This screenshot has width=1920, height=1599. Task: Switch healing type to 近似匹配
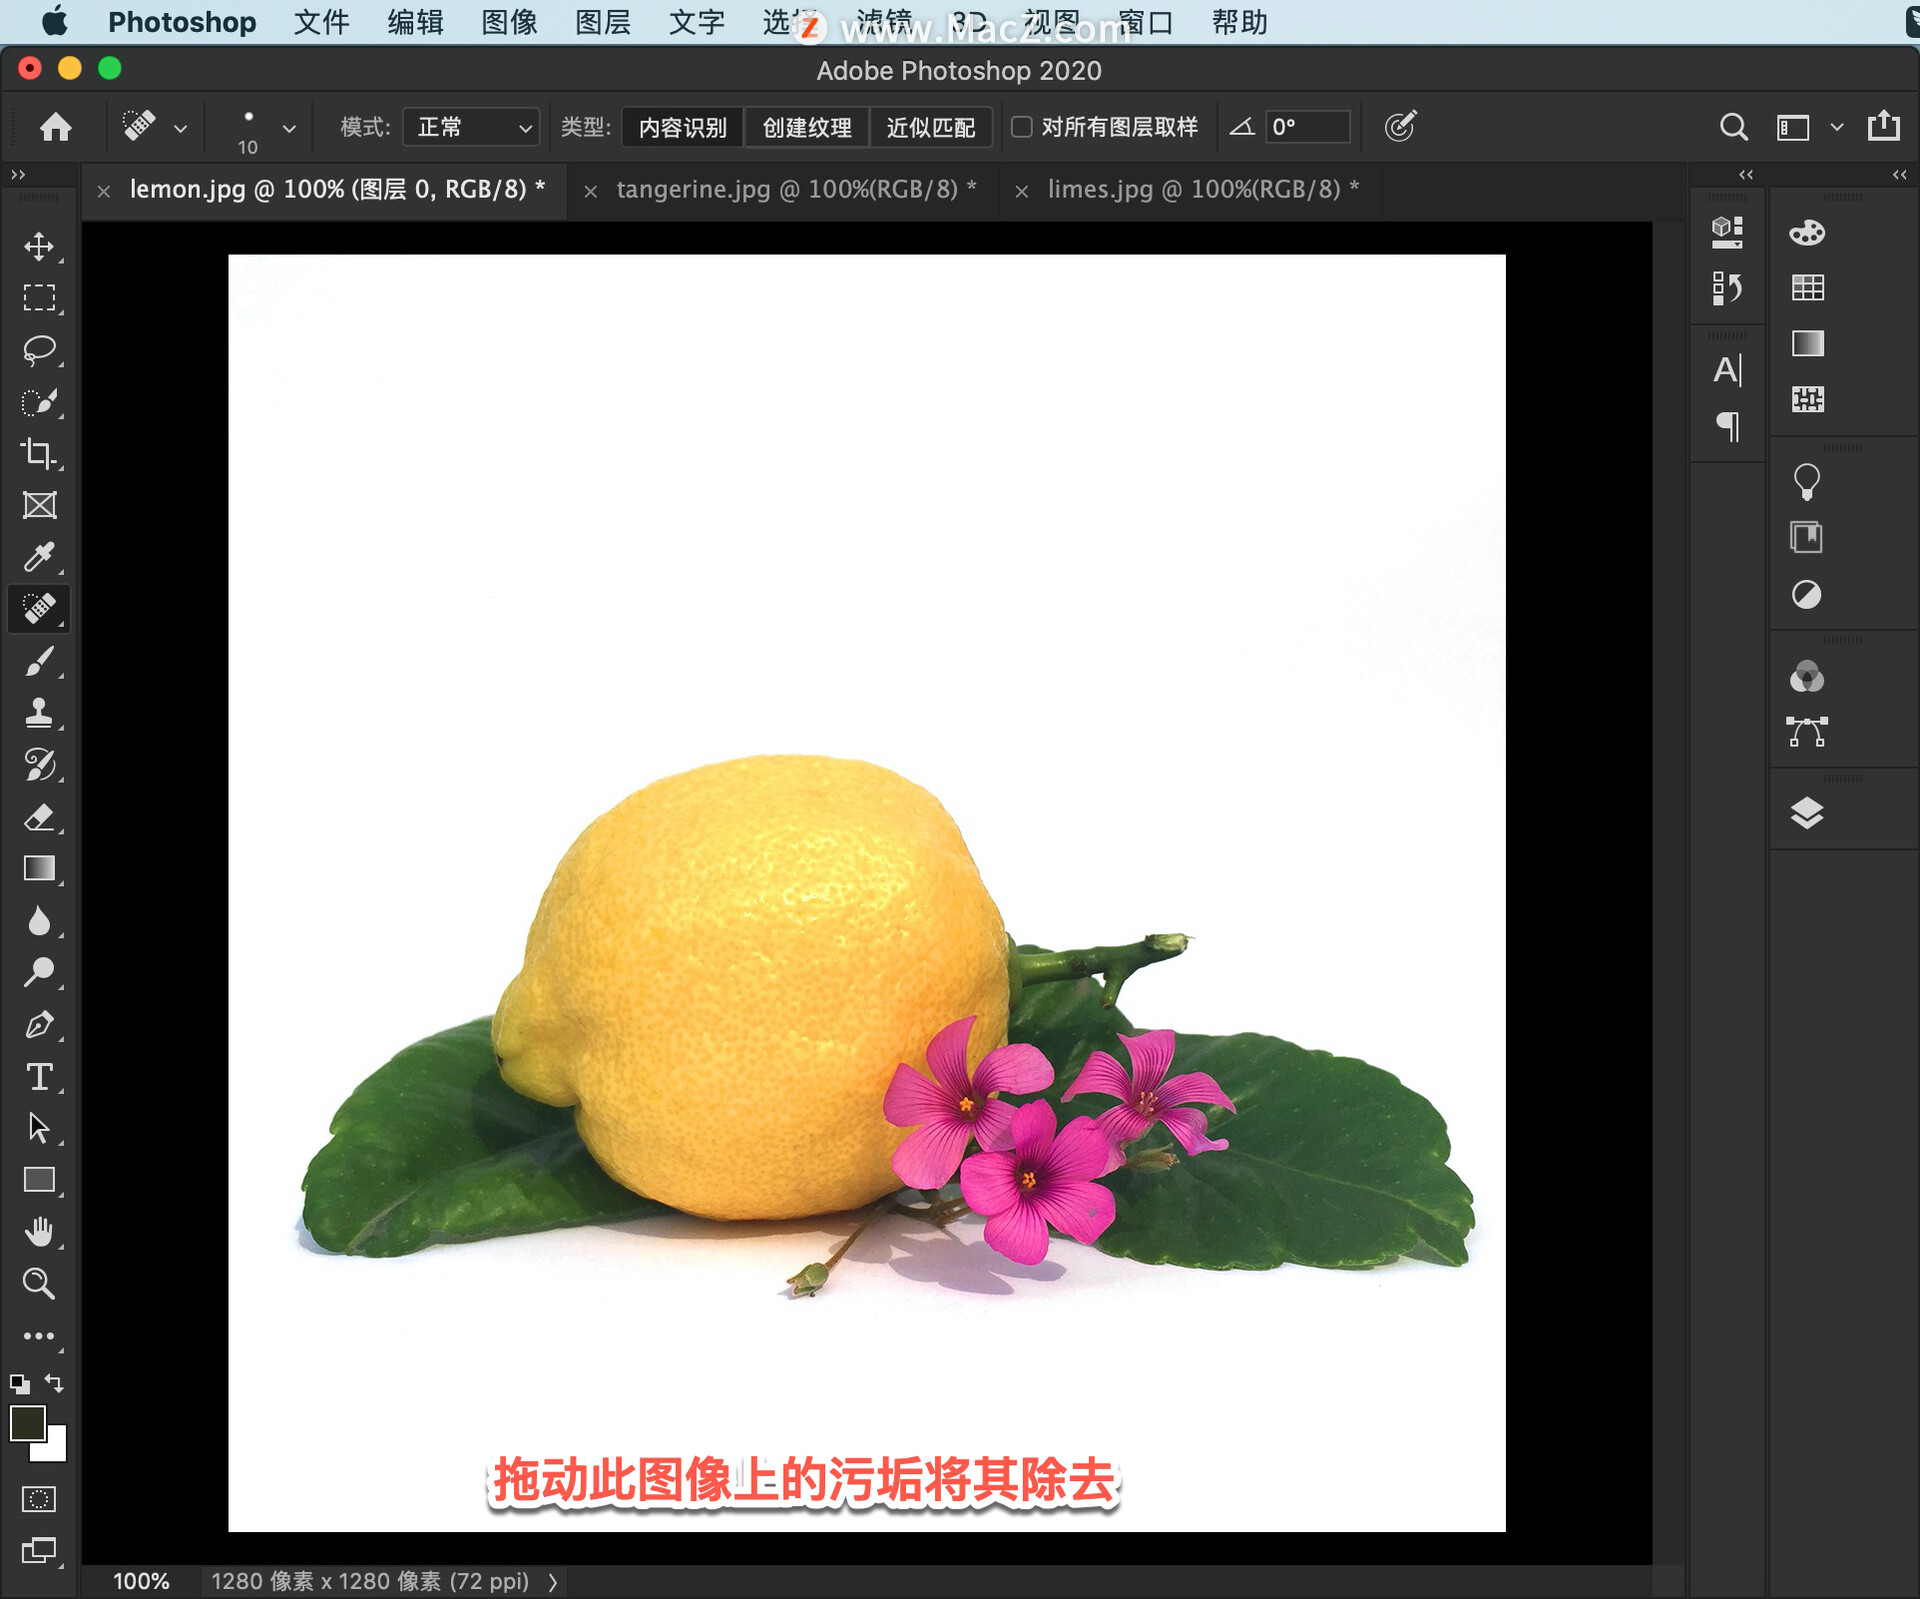[931, 127]
